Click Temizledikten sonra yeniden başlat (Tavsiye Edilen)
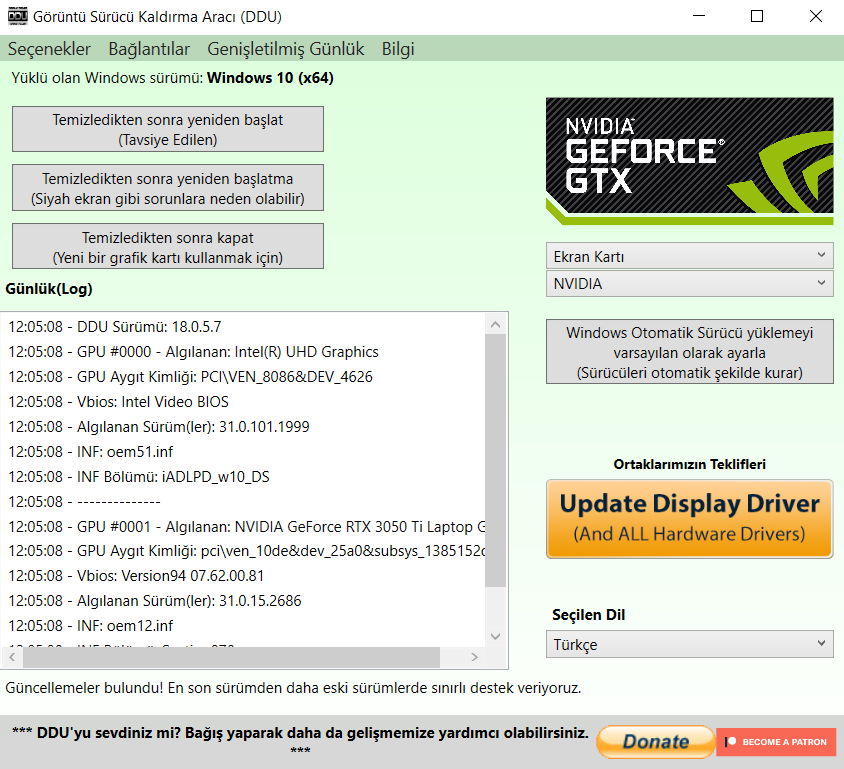The width and height of the screenshot is (844, 769). (168, 129)
